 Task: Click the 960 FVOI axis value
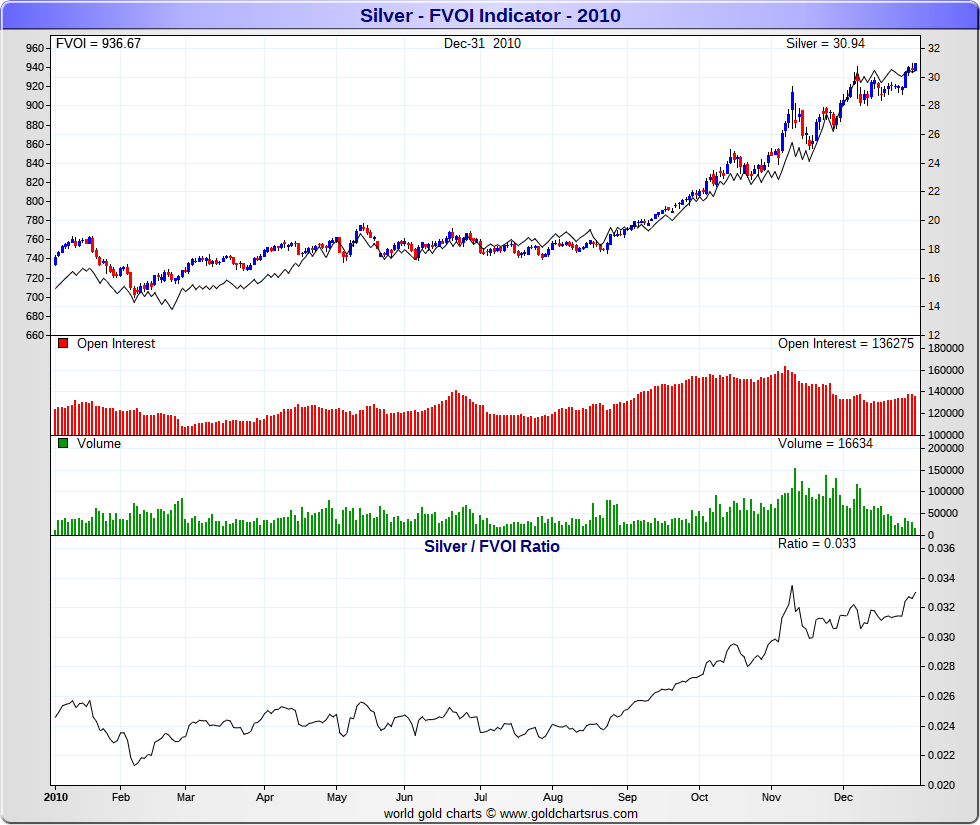coord(35,48)
